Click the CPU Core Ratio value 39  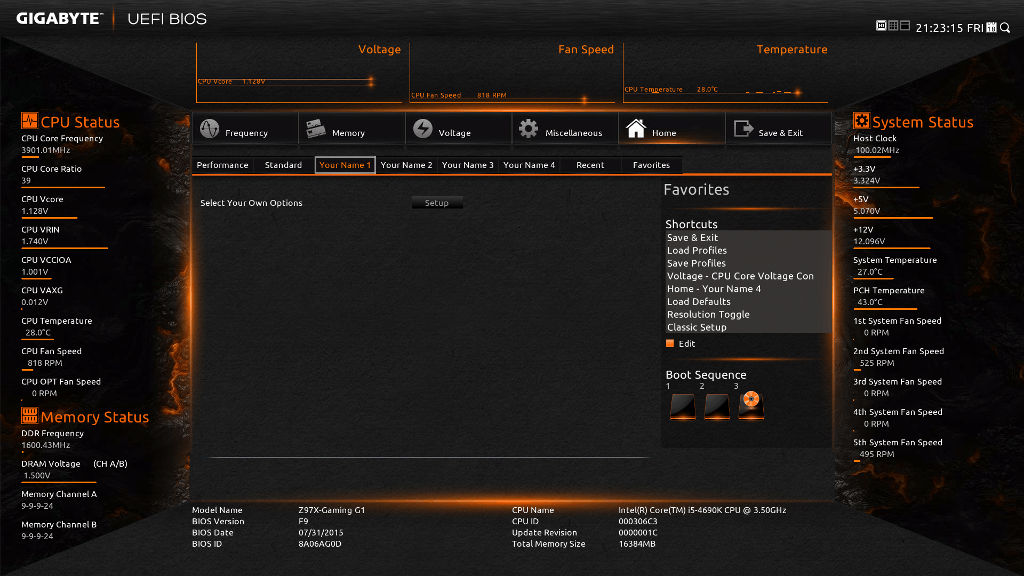(x=26, y=181)
